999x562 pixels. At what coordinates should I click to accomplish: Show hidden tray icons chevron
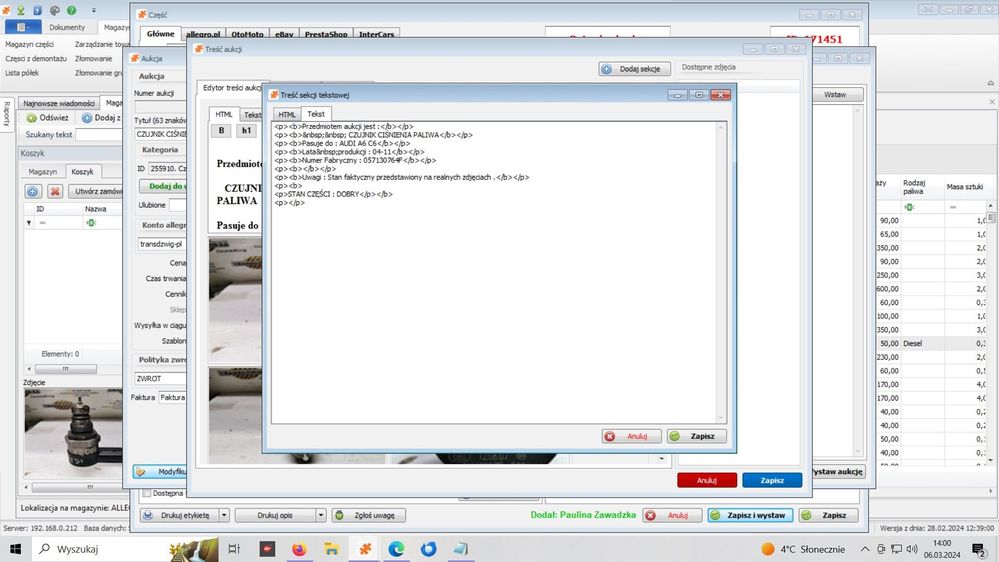865,549
